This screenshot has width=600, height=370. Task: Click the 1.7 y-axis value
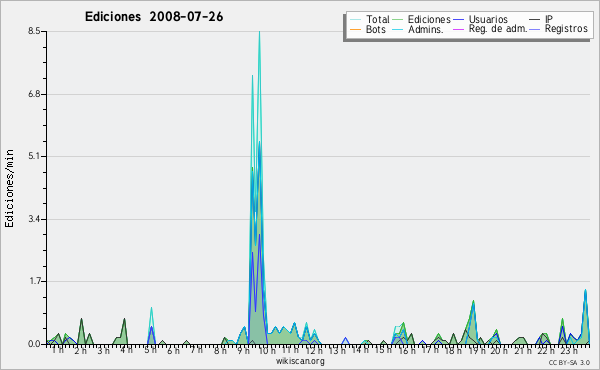[34, 282]
